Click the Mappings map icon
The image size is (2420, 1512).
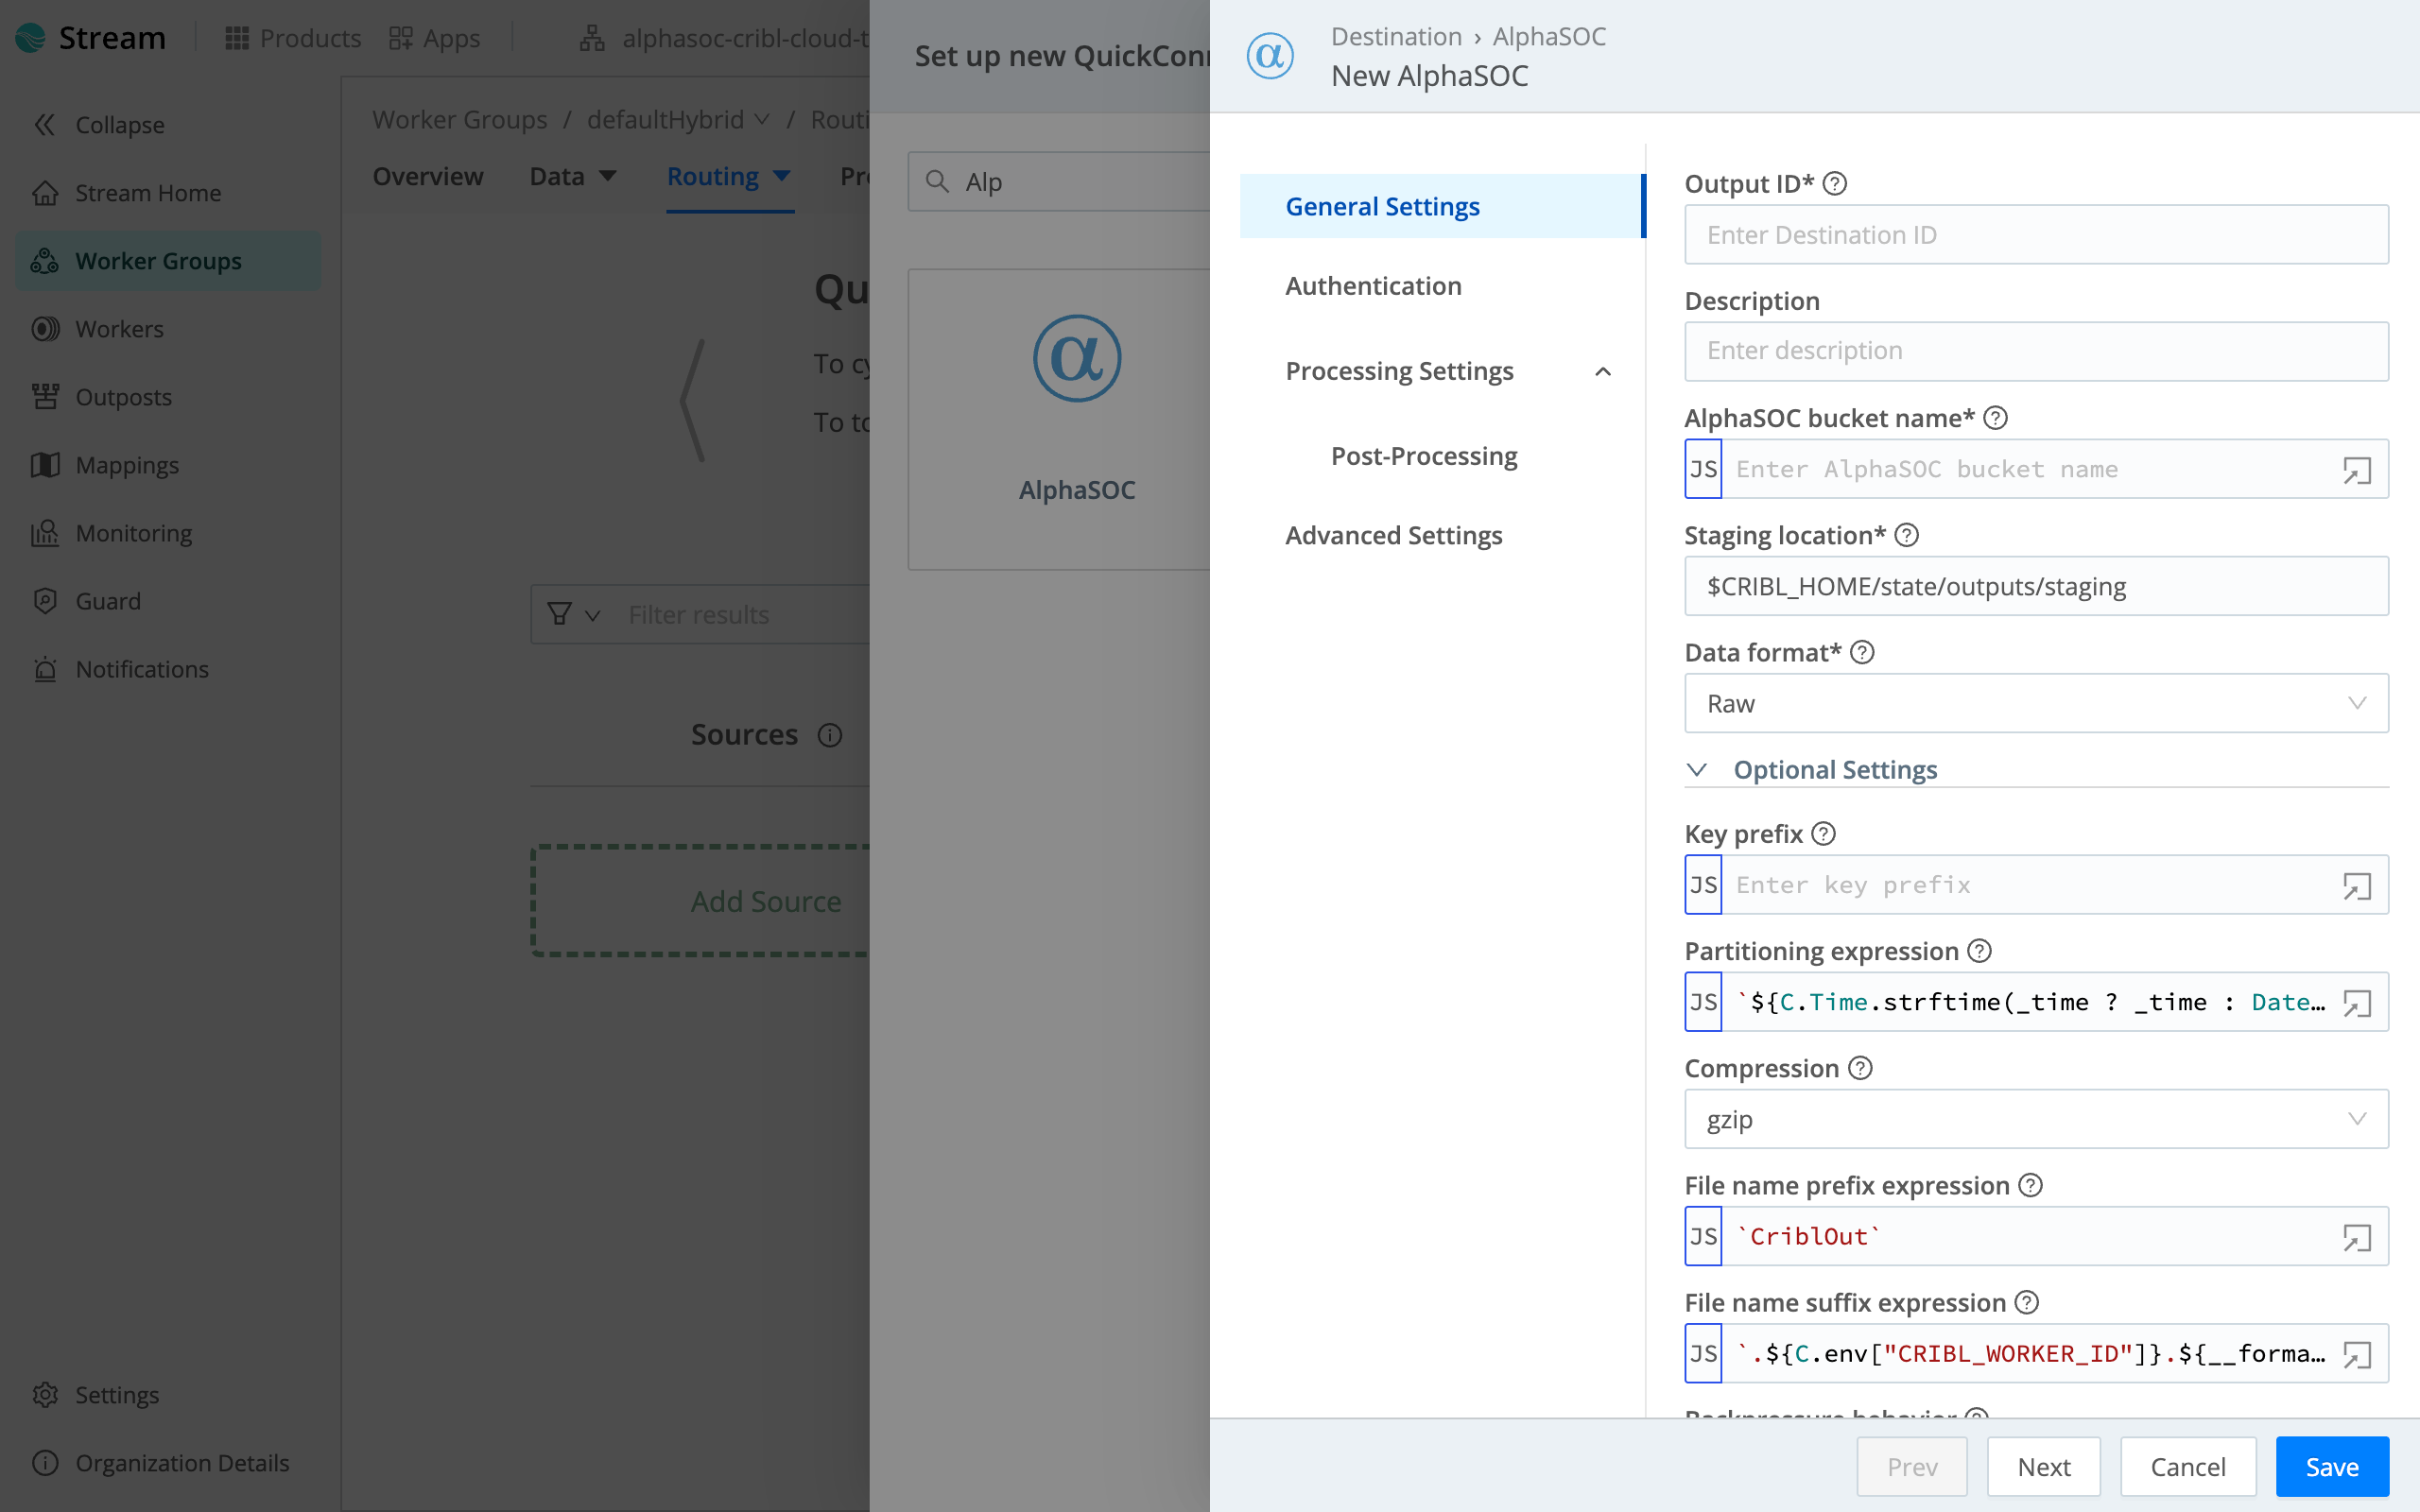[x=45, y=465]
